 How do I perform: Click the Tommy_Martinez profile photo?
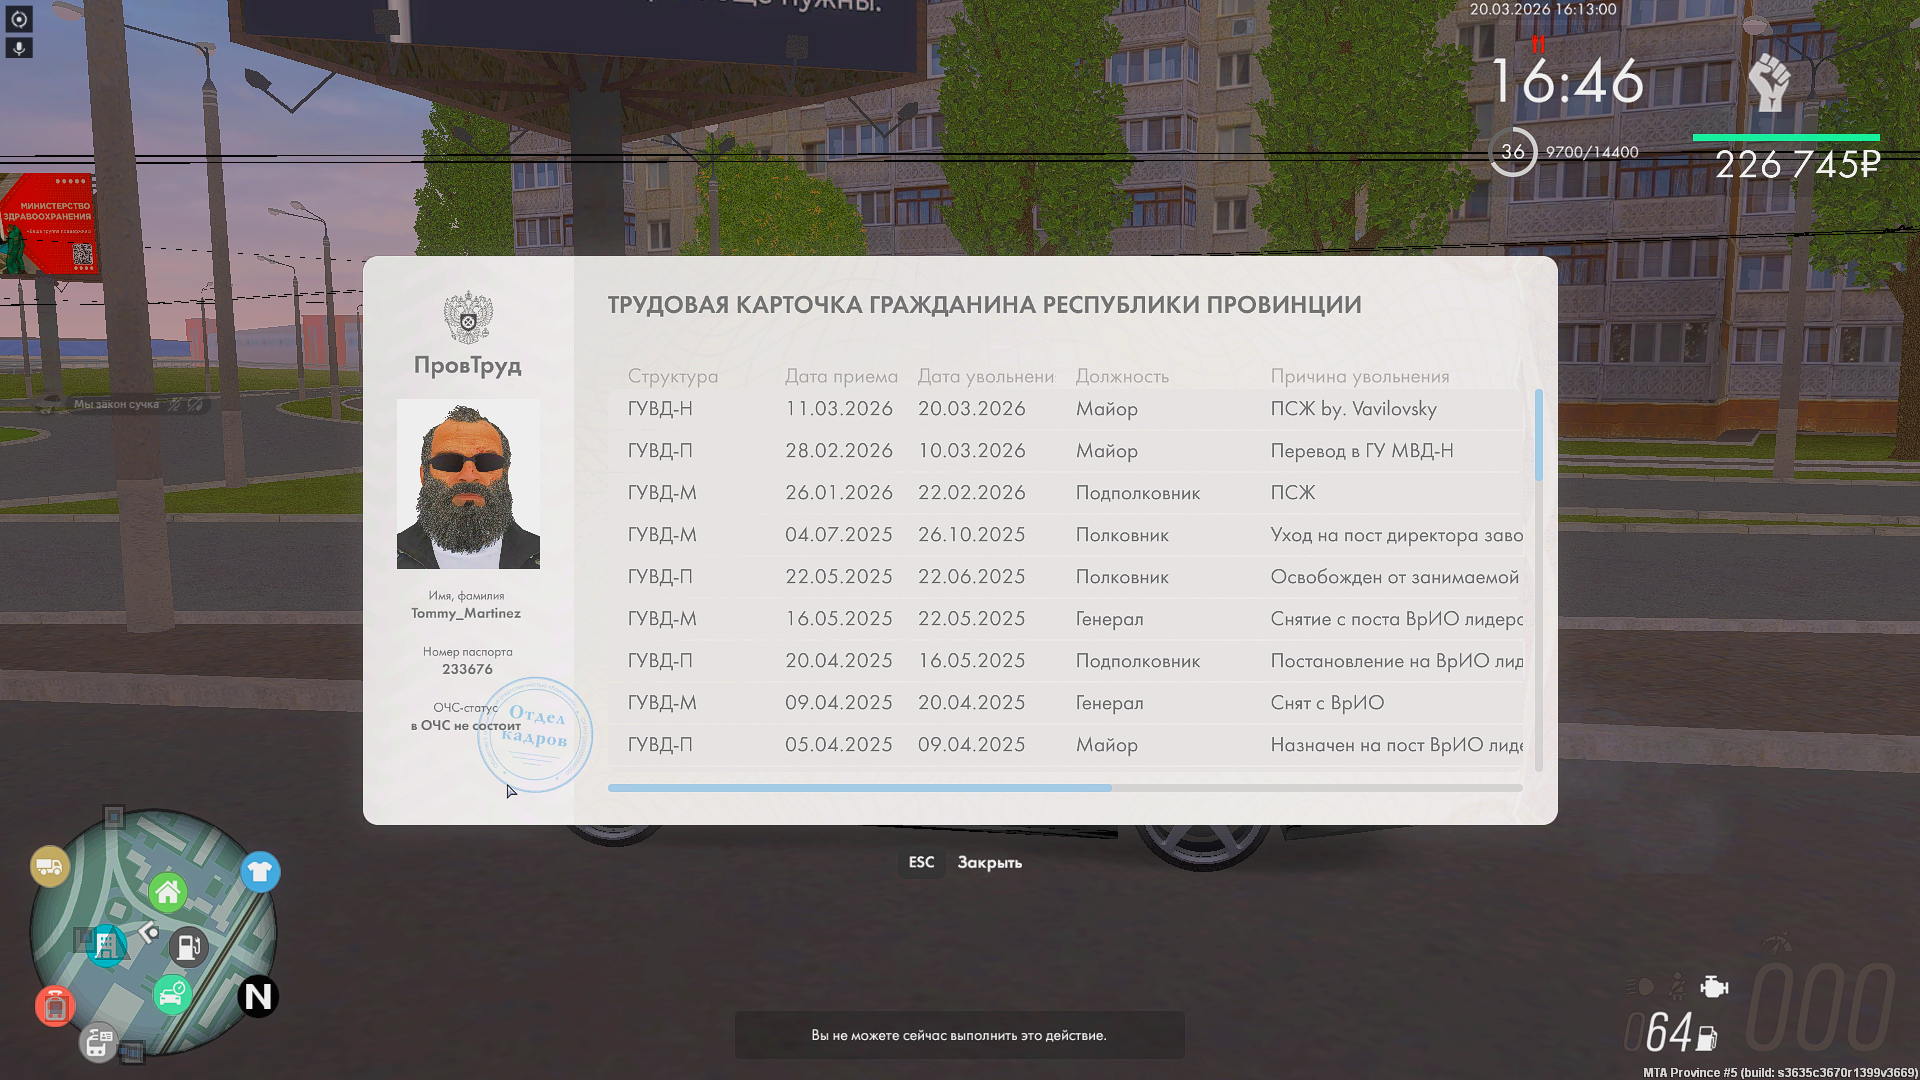468,484
